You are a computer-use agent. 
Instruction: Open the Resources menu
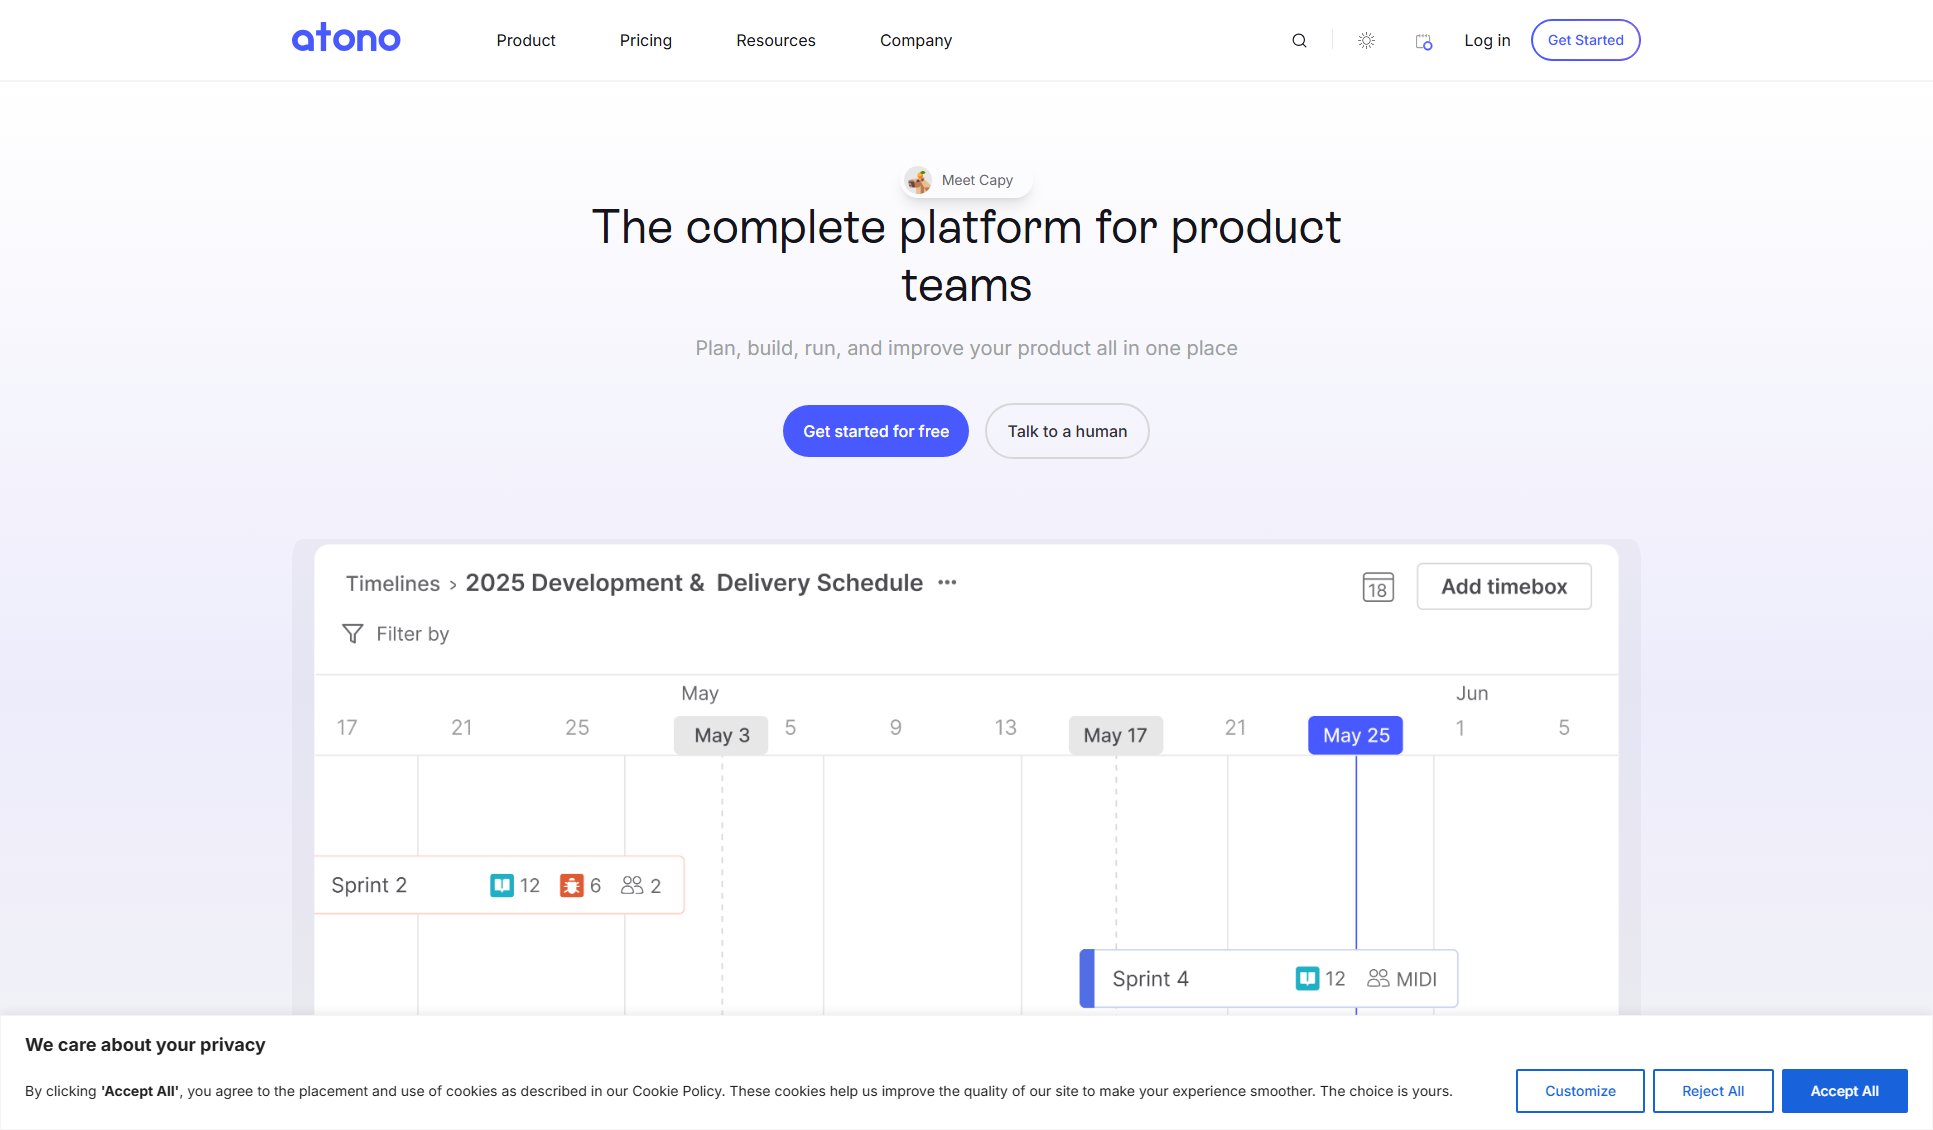pyautogui.click(x=776, y=41)
